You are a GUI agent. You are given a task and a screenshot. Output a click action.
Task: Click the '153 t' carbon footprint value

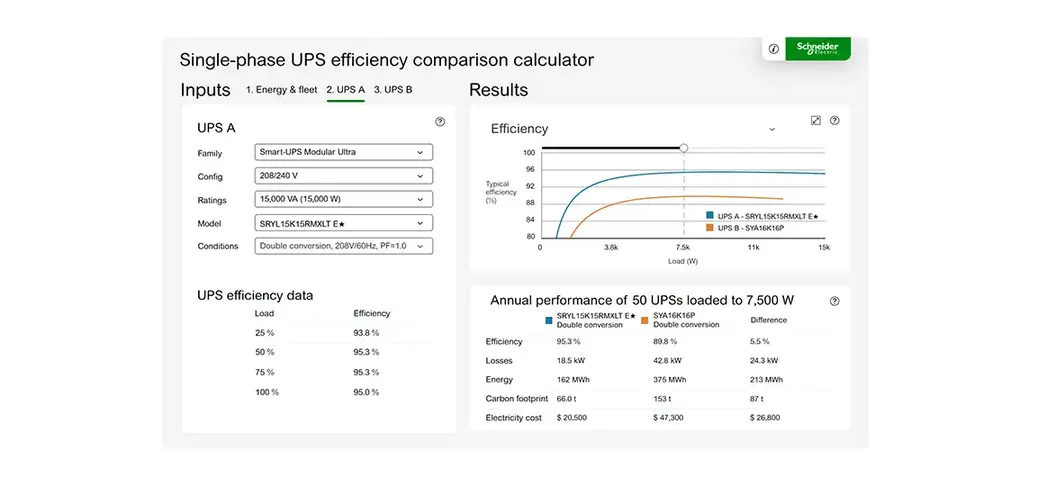(662, 399)
